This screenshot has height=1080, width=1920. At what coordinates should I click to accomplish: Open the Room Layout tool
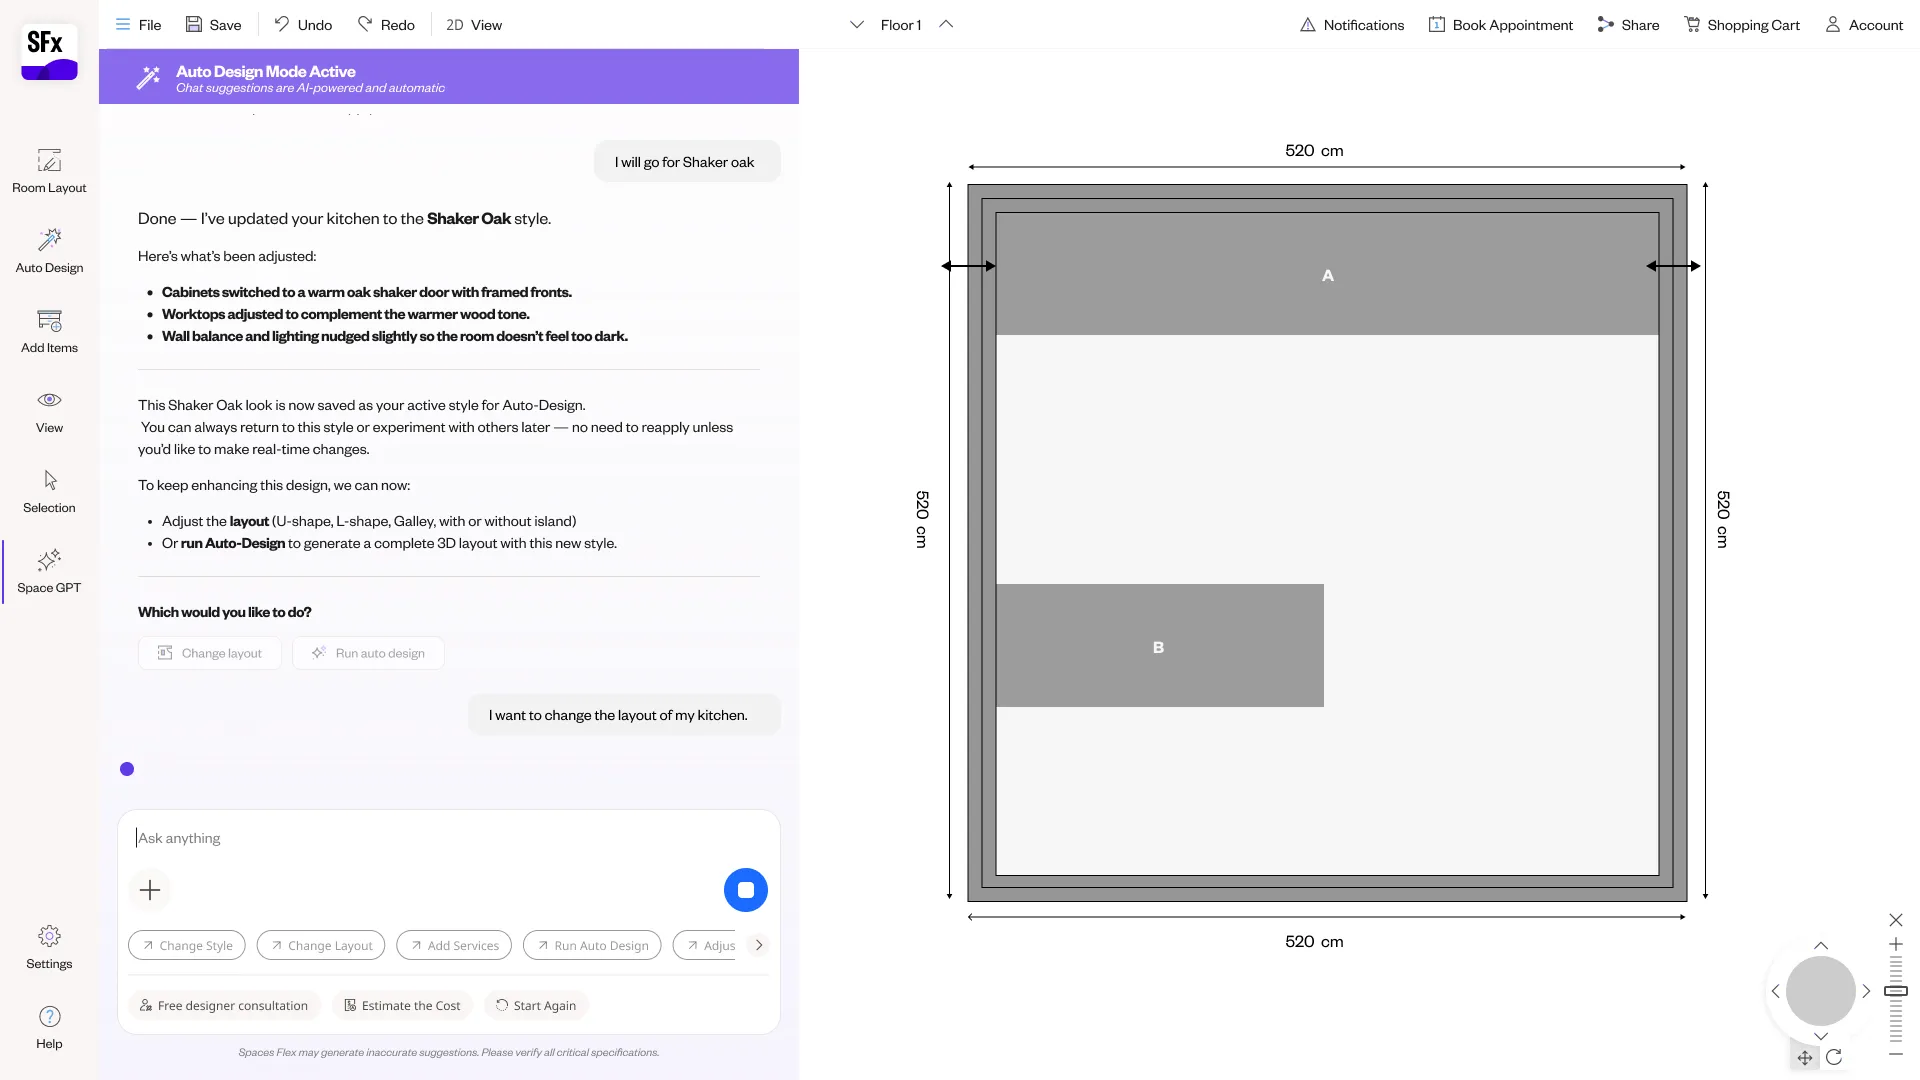[x=49, y=171]
